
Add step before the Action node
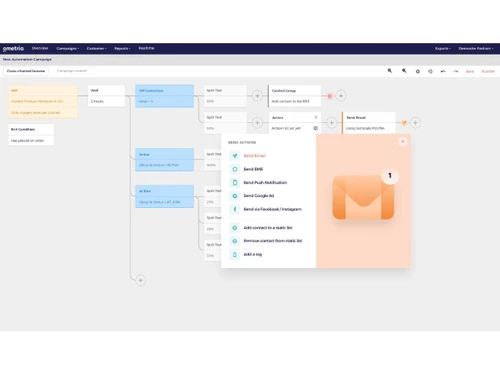pyautogui.click(x=257, y=123)
